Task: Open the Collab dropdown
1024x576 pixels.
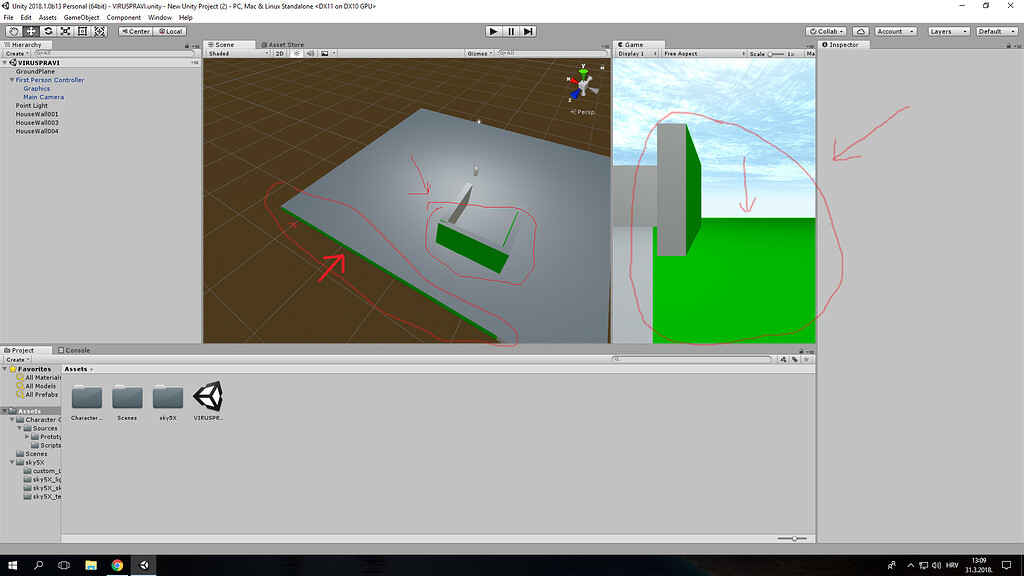Action: [x=828, y=31]
